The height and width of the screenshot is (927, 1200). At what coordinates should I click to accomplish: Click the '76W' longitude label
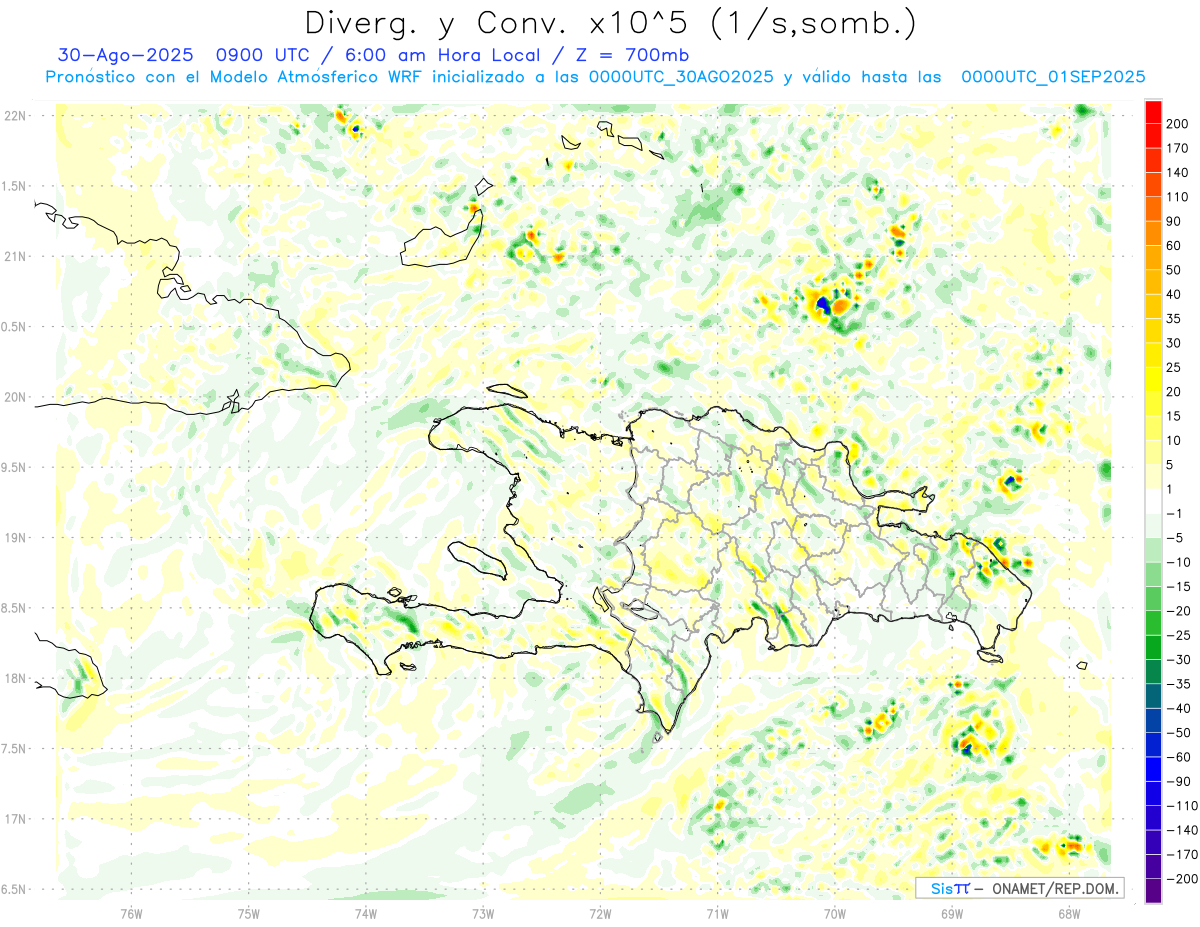pos(131,913)
